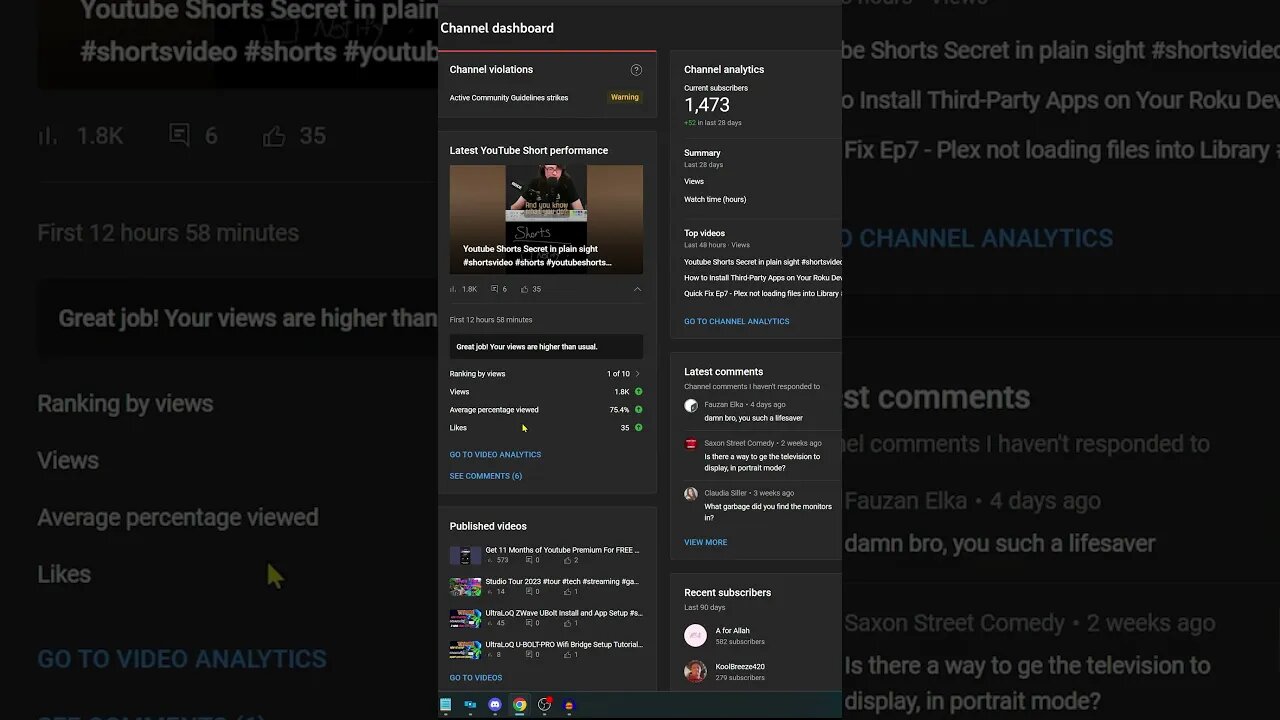Click the views icon beside 45 for UltraLoQ ZWave
This screenshot has height=720, width=1280.
point(490,623)
